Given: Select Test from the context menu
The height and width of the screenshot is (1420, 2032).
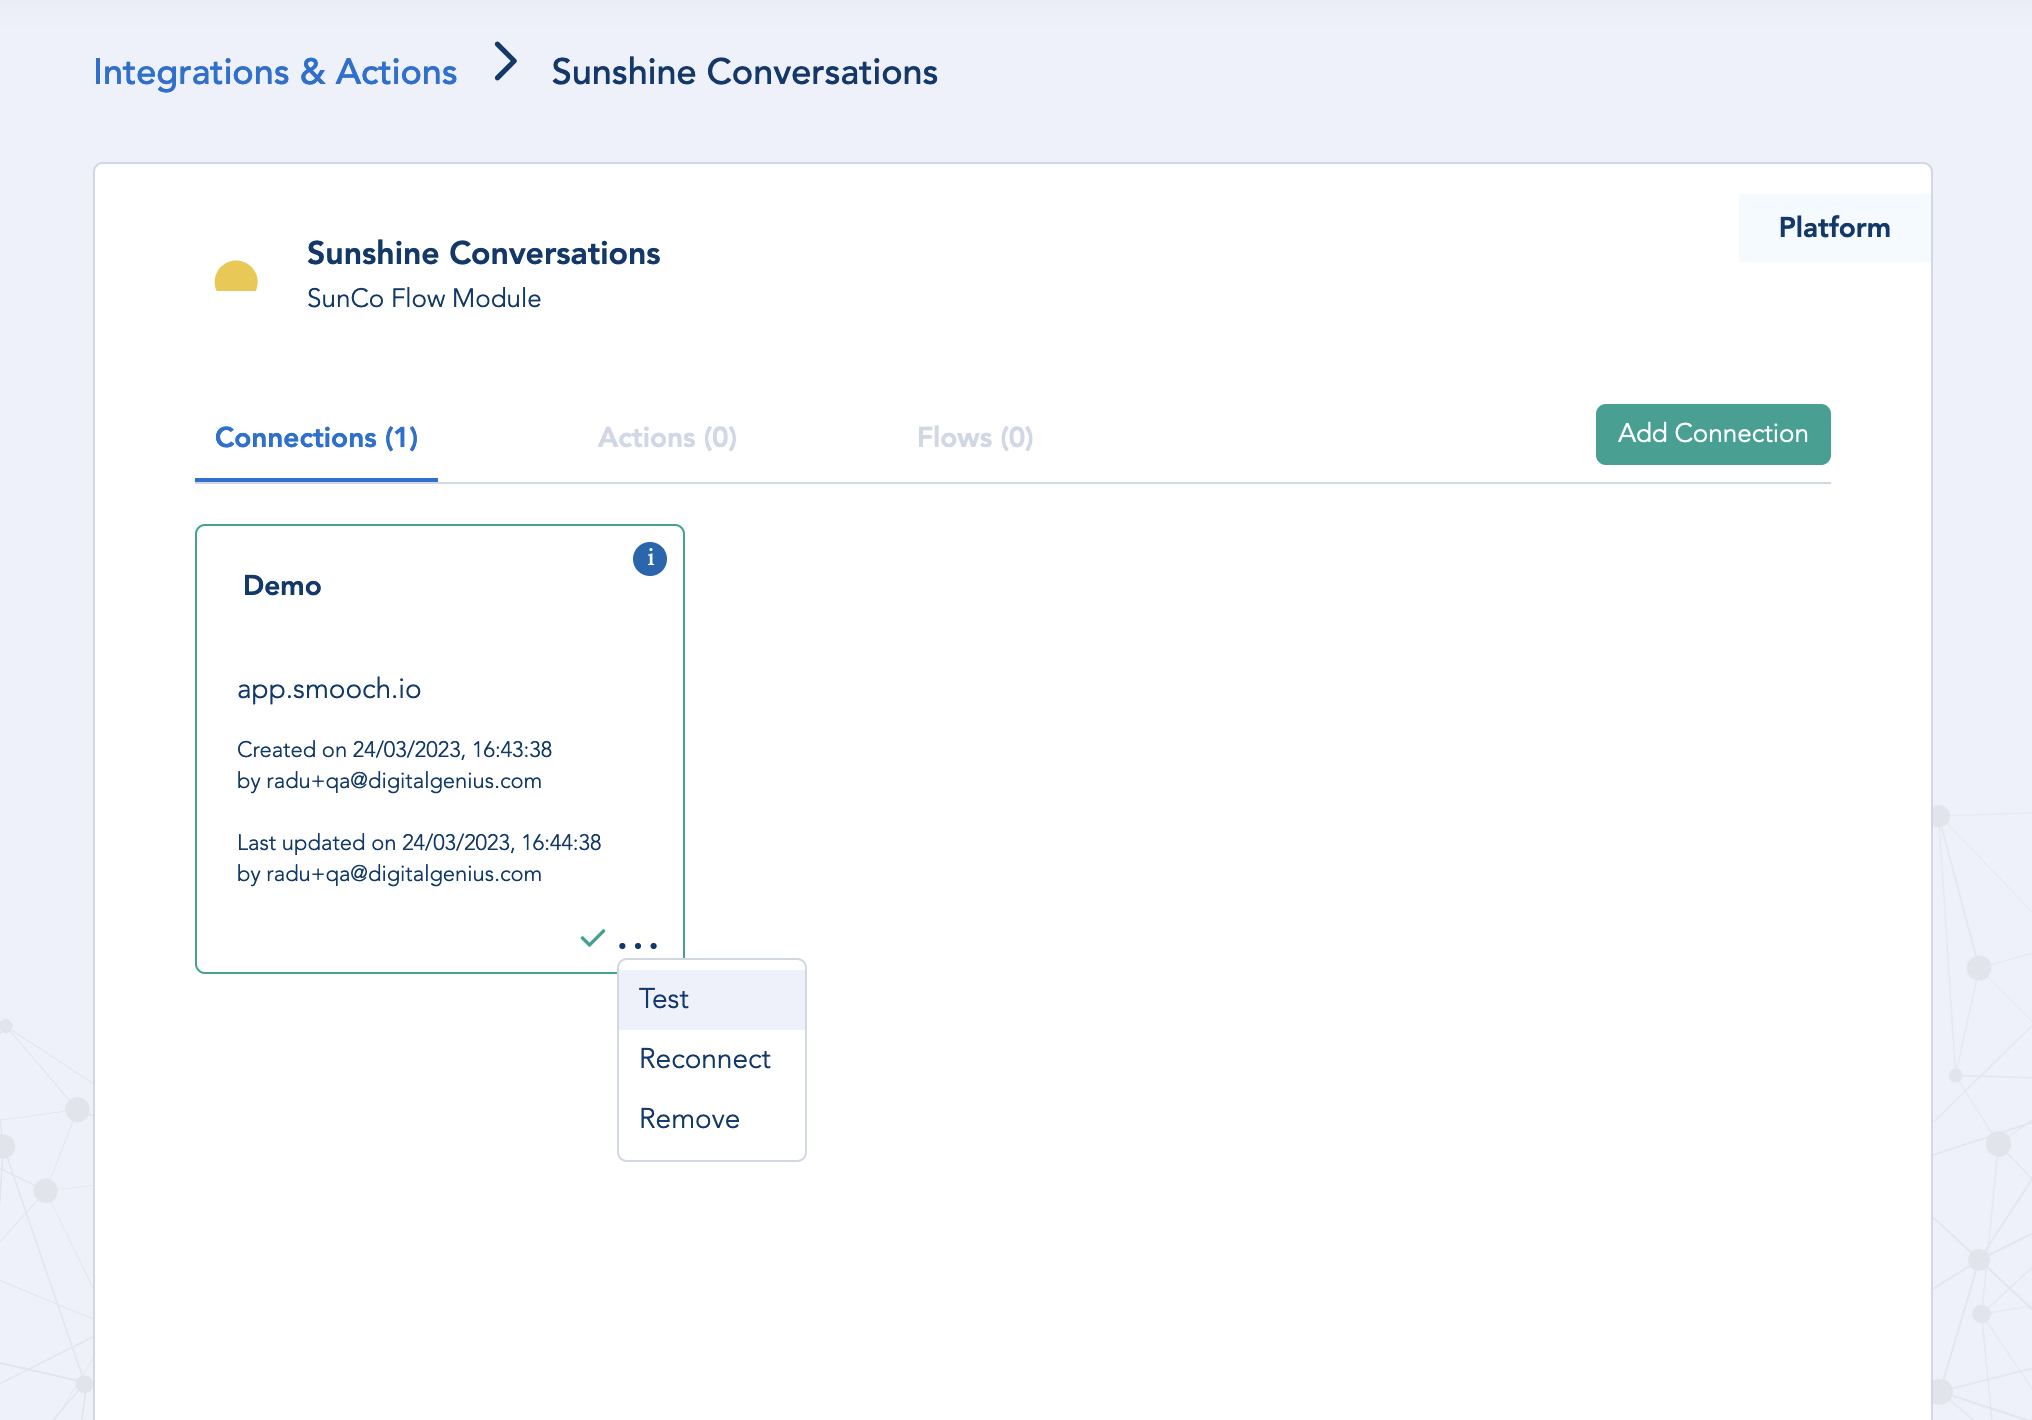Looking at the screenshot, I should [x=712, y=999].
